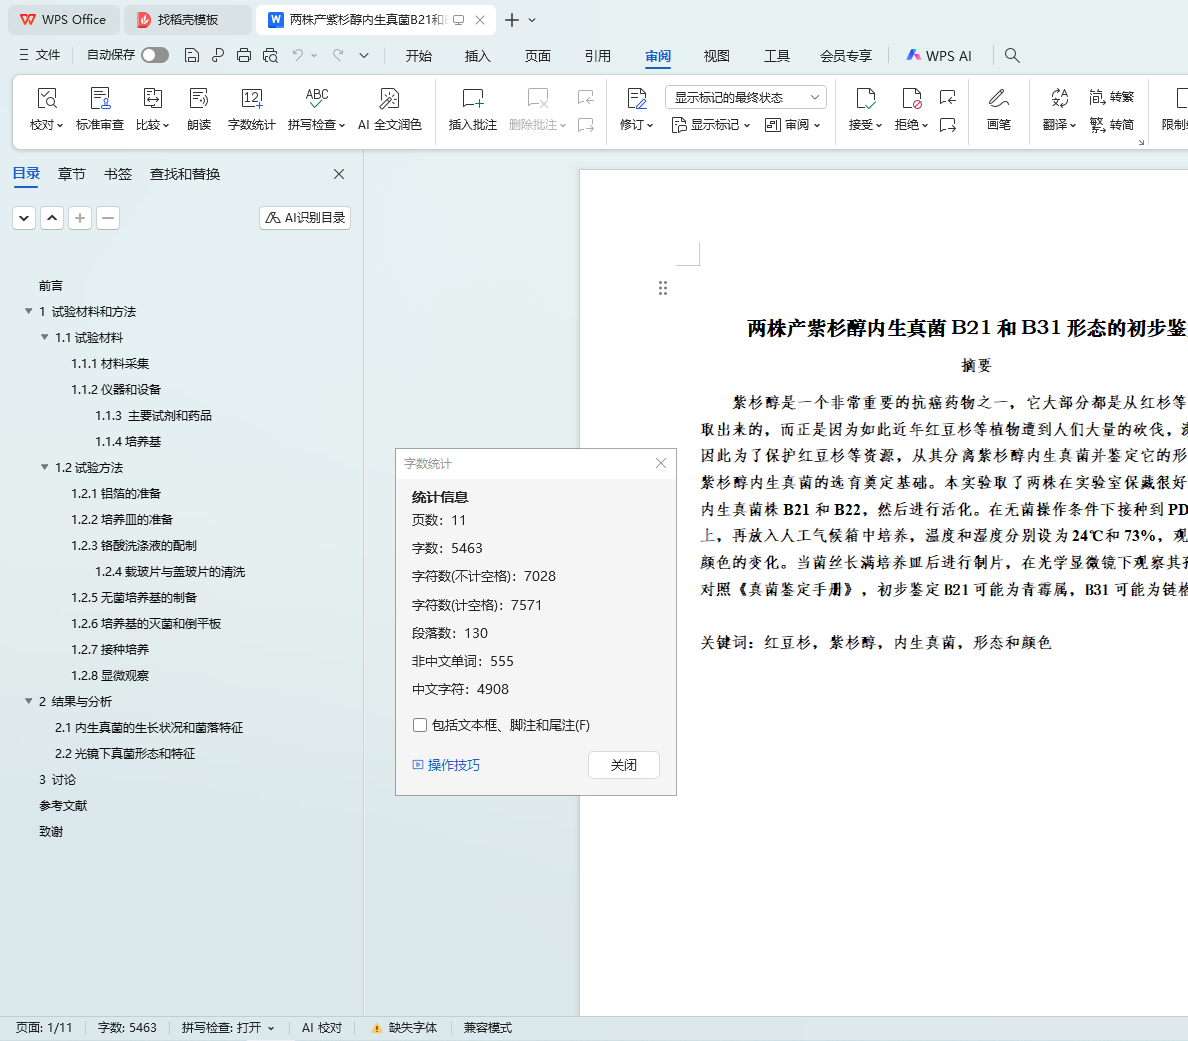Jump to 1.2.7 接种培养 heading in outline

pyautogui.click(x=110, y=650)
